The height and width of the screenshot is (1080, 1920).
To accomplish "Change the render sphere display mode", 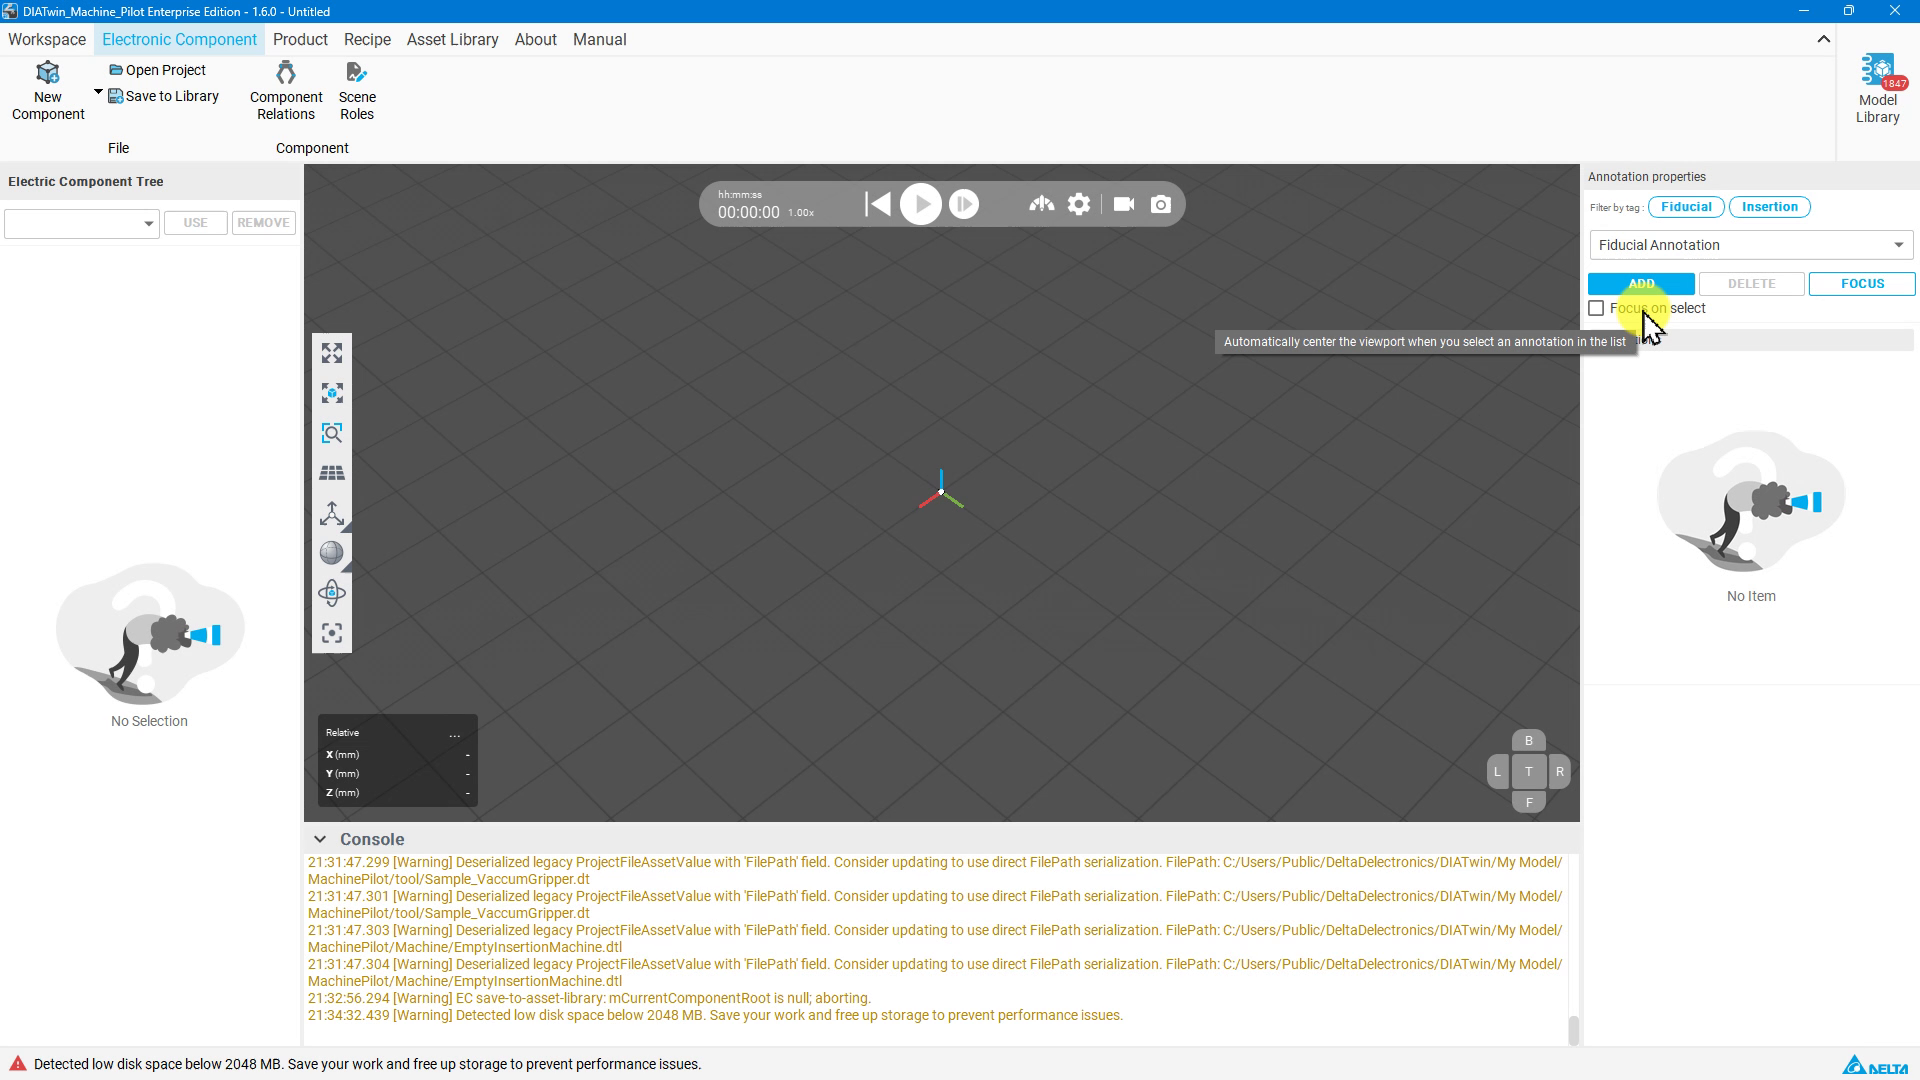I will (x=332, y=553).
